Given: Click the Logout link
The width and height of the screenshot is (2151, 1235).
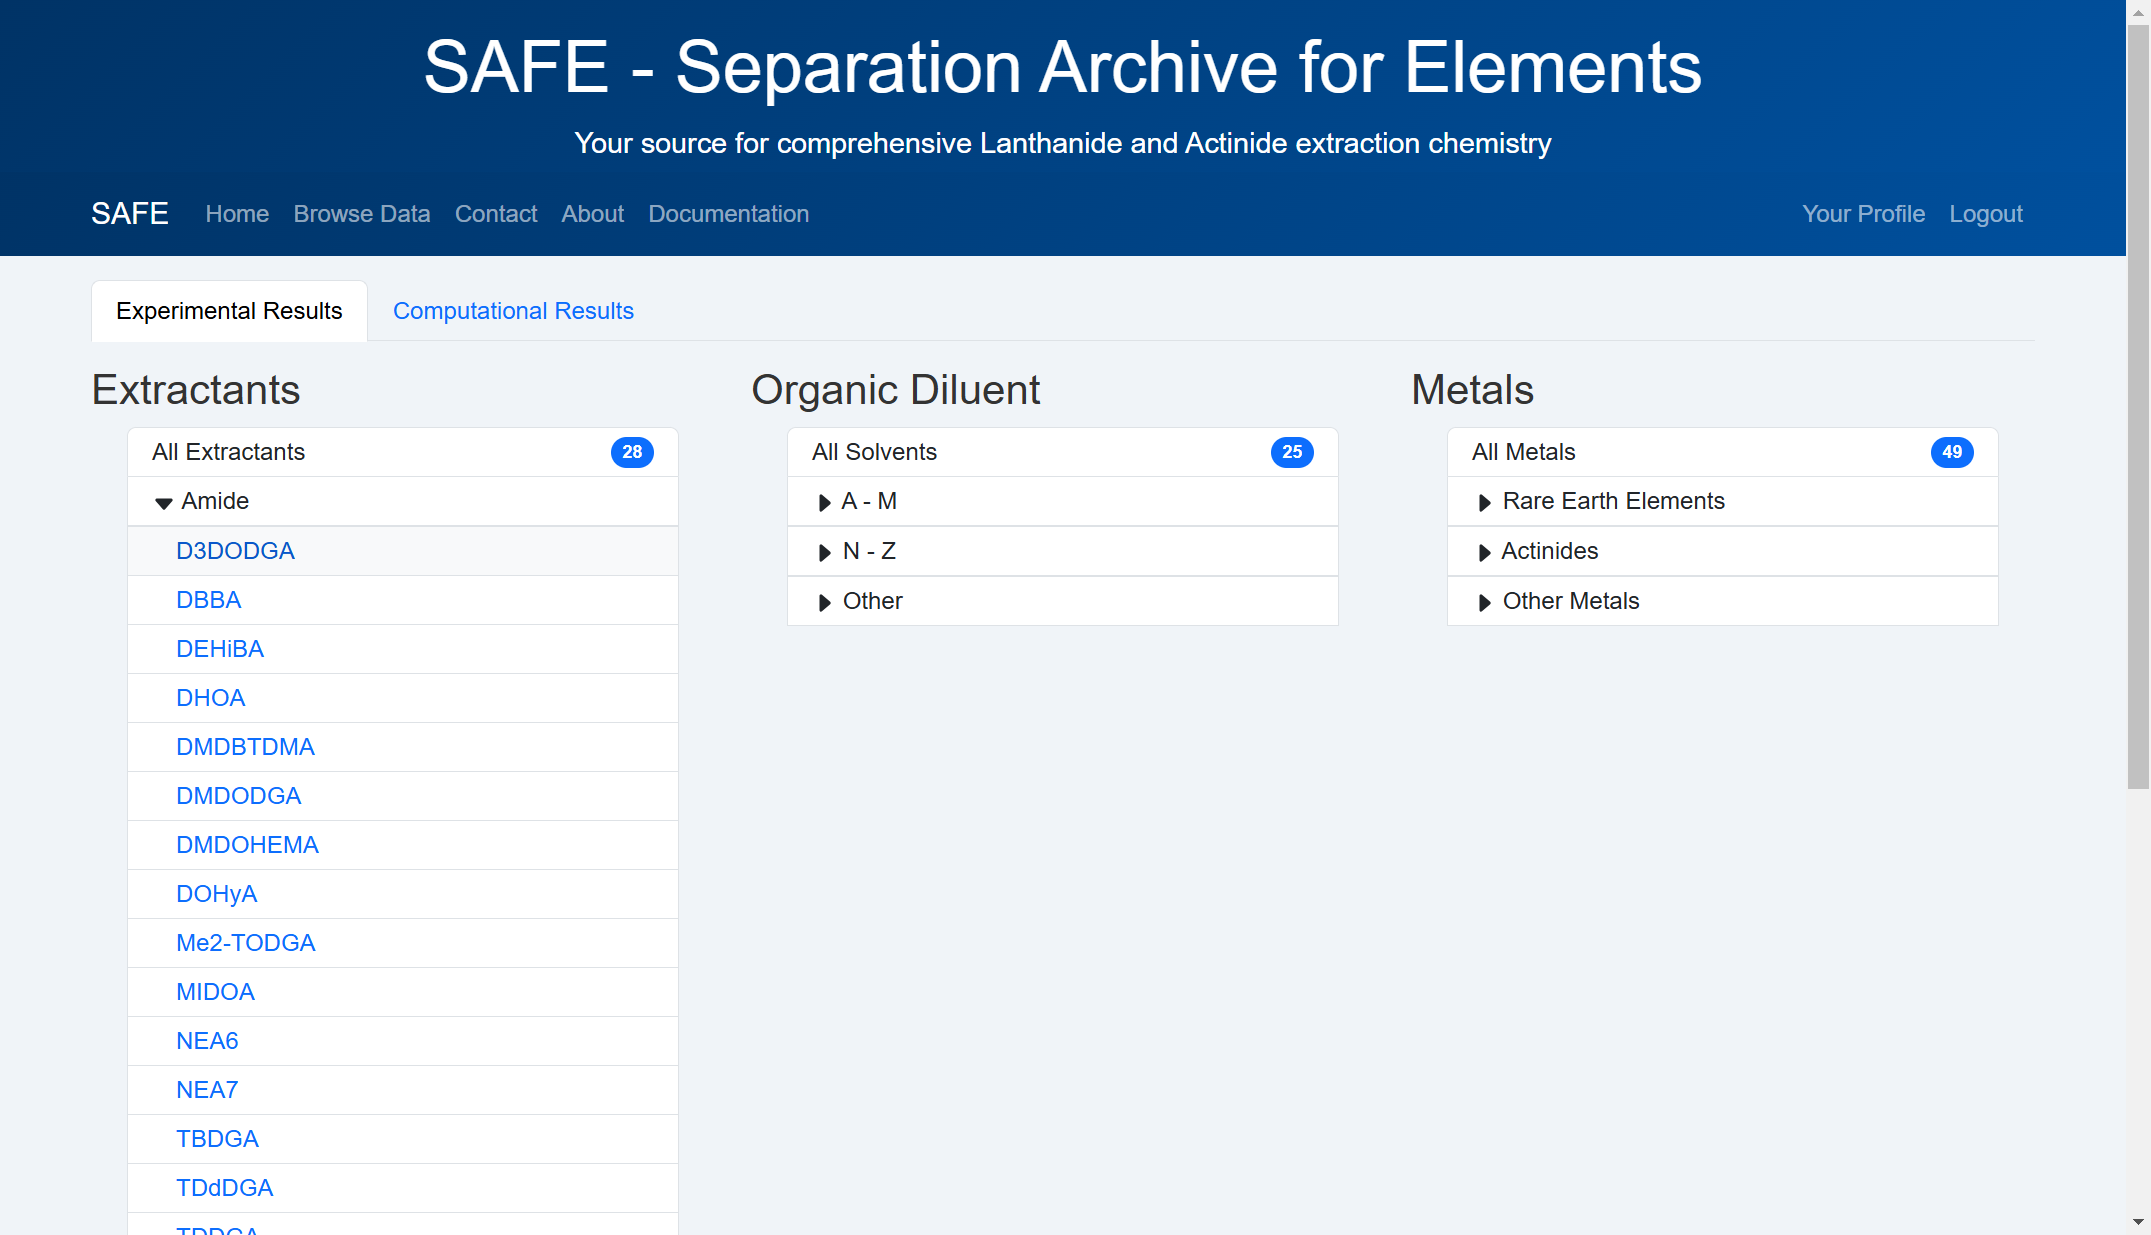Looking at the screenshot, I should click(x=1985, y=214).
